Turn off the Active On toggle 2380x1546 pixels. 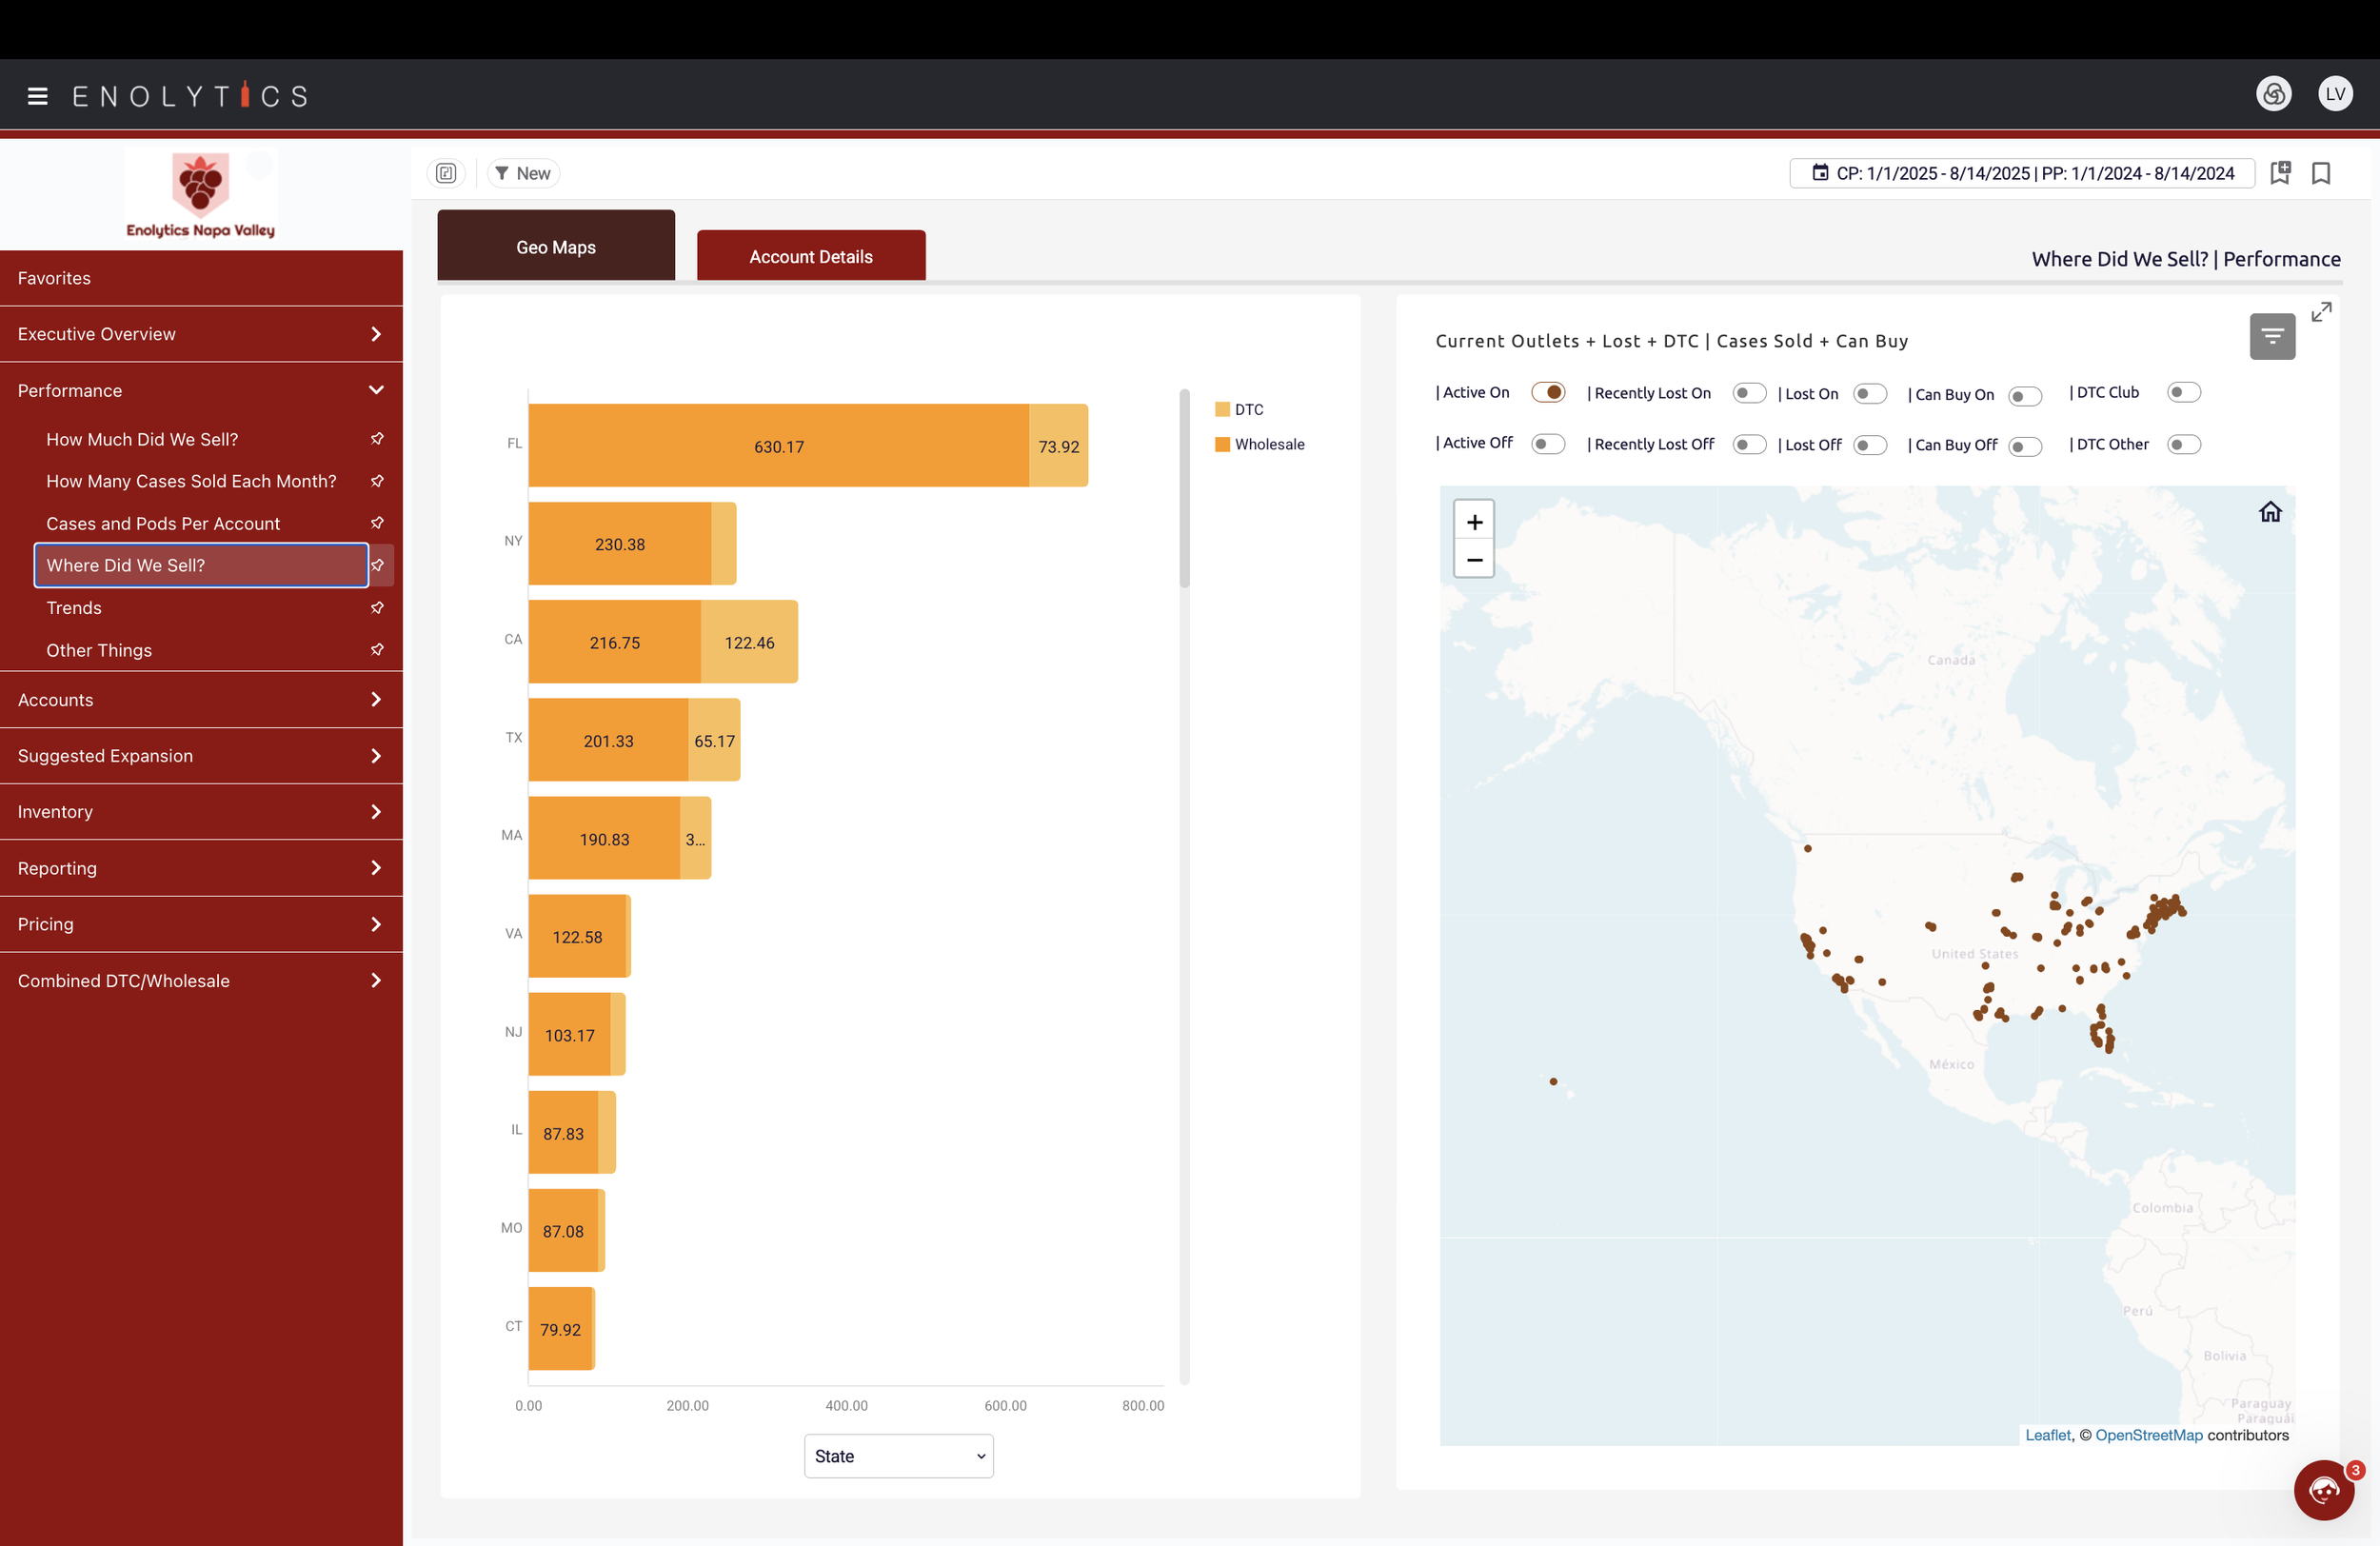coord(1547,392)
